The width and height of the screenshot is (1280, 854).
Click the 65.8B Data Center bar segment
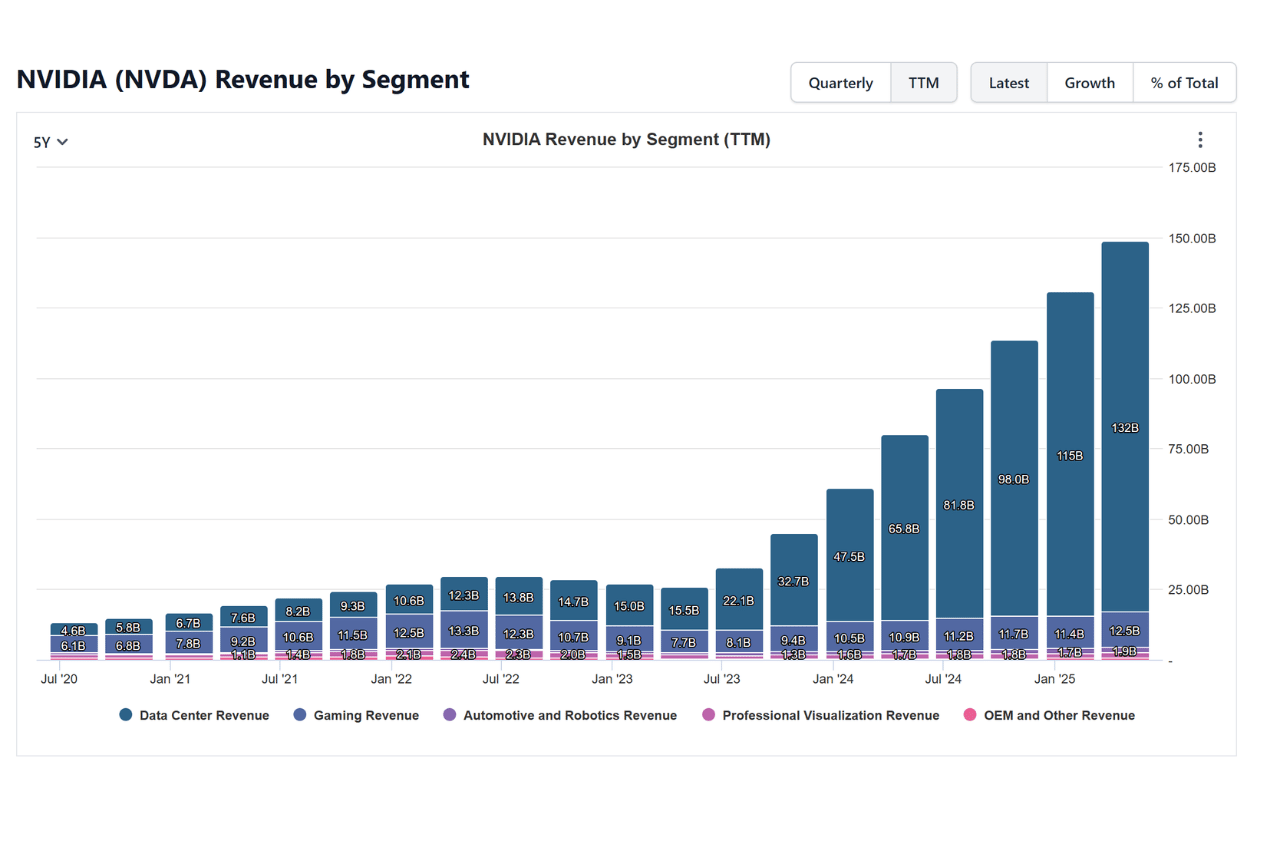(904, 528)
